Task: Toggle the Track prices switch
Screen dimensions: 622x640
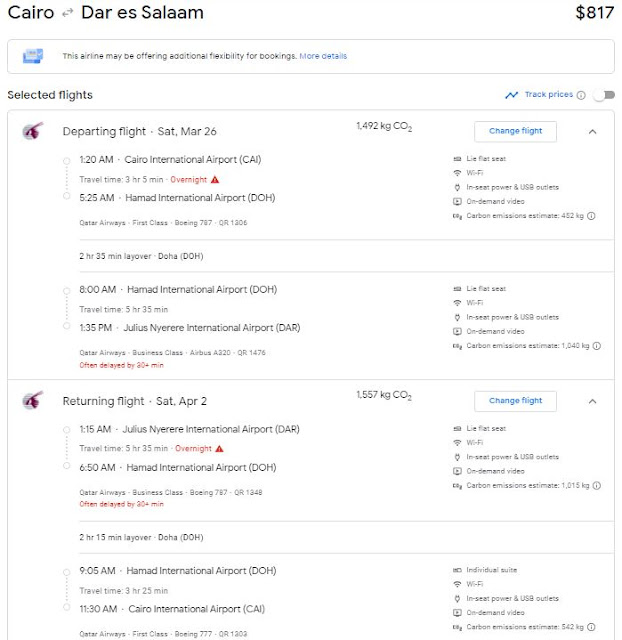Action: click(x=603, y=95)
